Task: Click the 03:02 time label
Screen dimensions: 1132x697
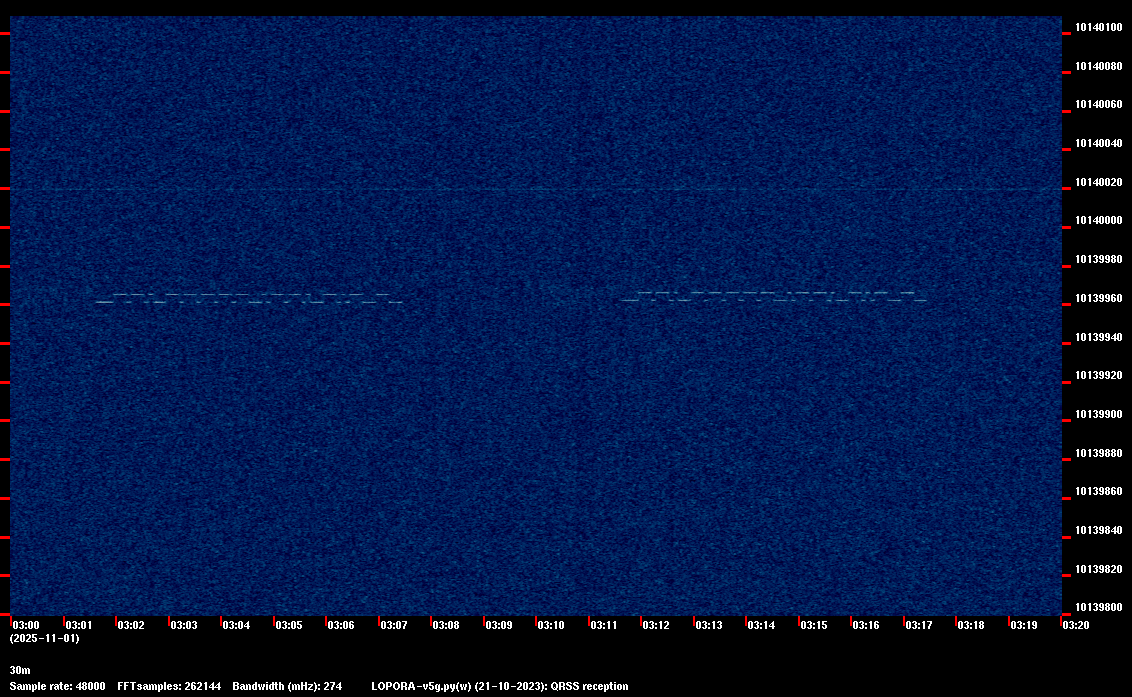Action: pos(131,625)
